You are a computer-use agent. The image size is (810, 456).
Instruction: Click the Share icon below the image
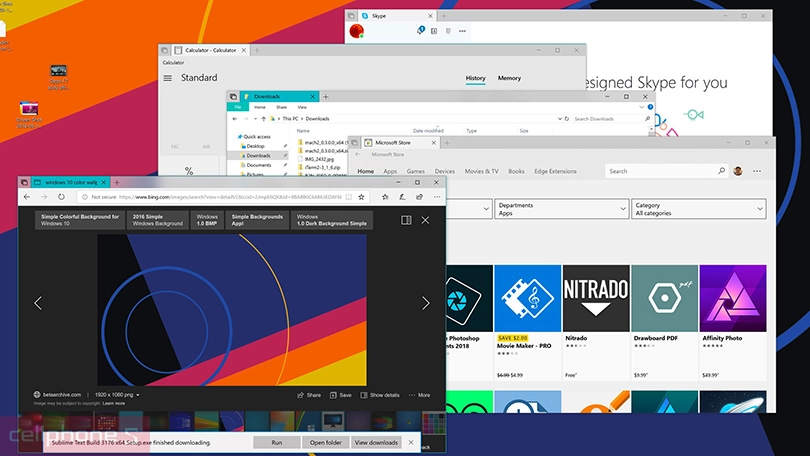[x=309, y=395]
